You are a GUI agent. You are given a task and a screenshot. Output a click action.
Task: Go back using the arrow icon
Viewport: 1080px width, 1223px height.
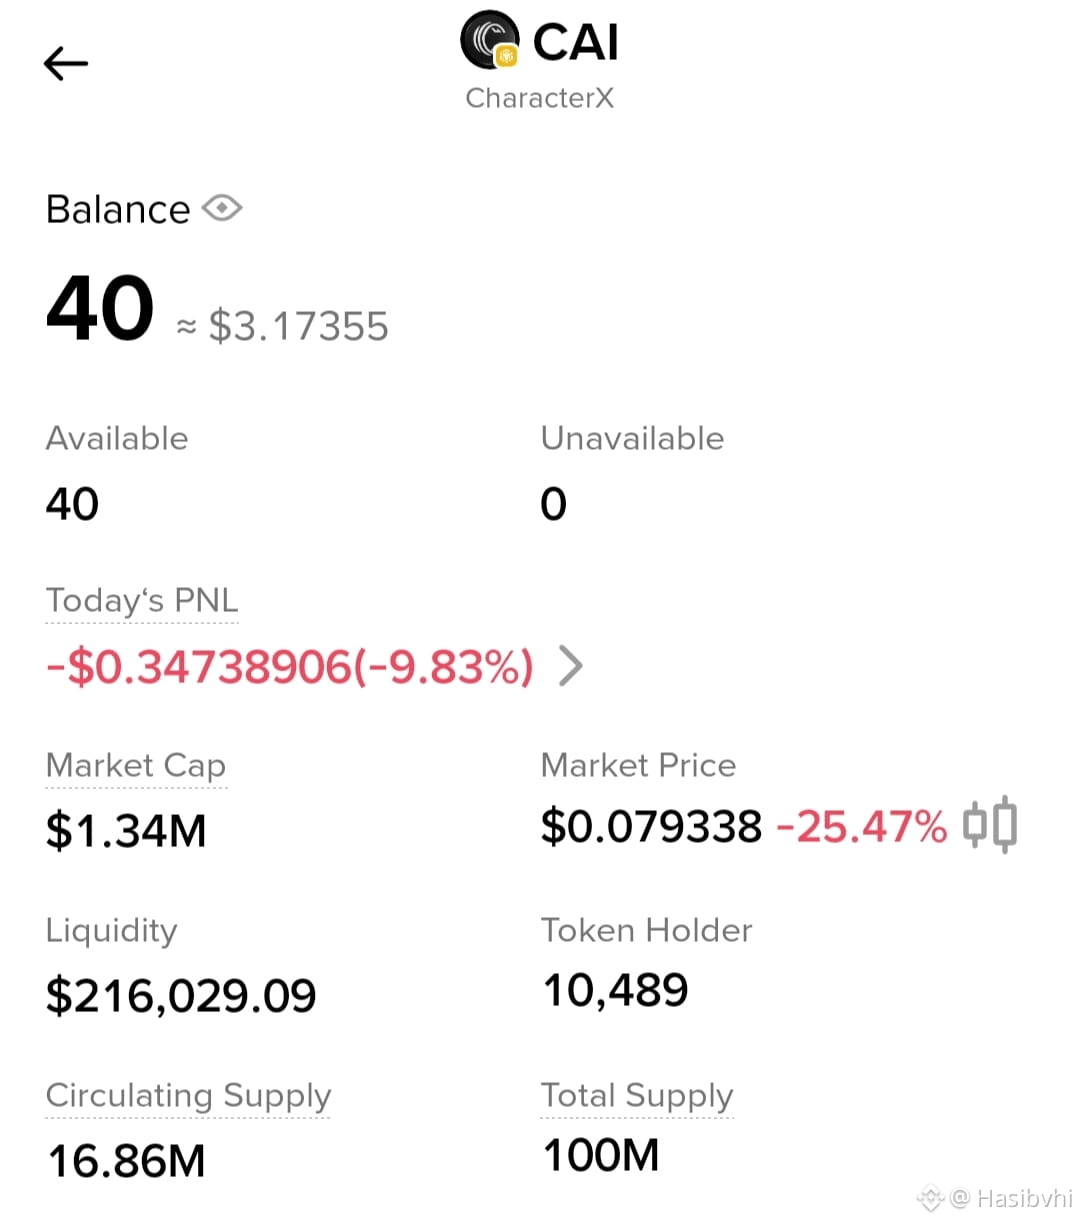pyautogui.click(x=66, y=64)
